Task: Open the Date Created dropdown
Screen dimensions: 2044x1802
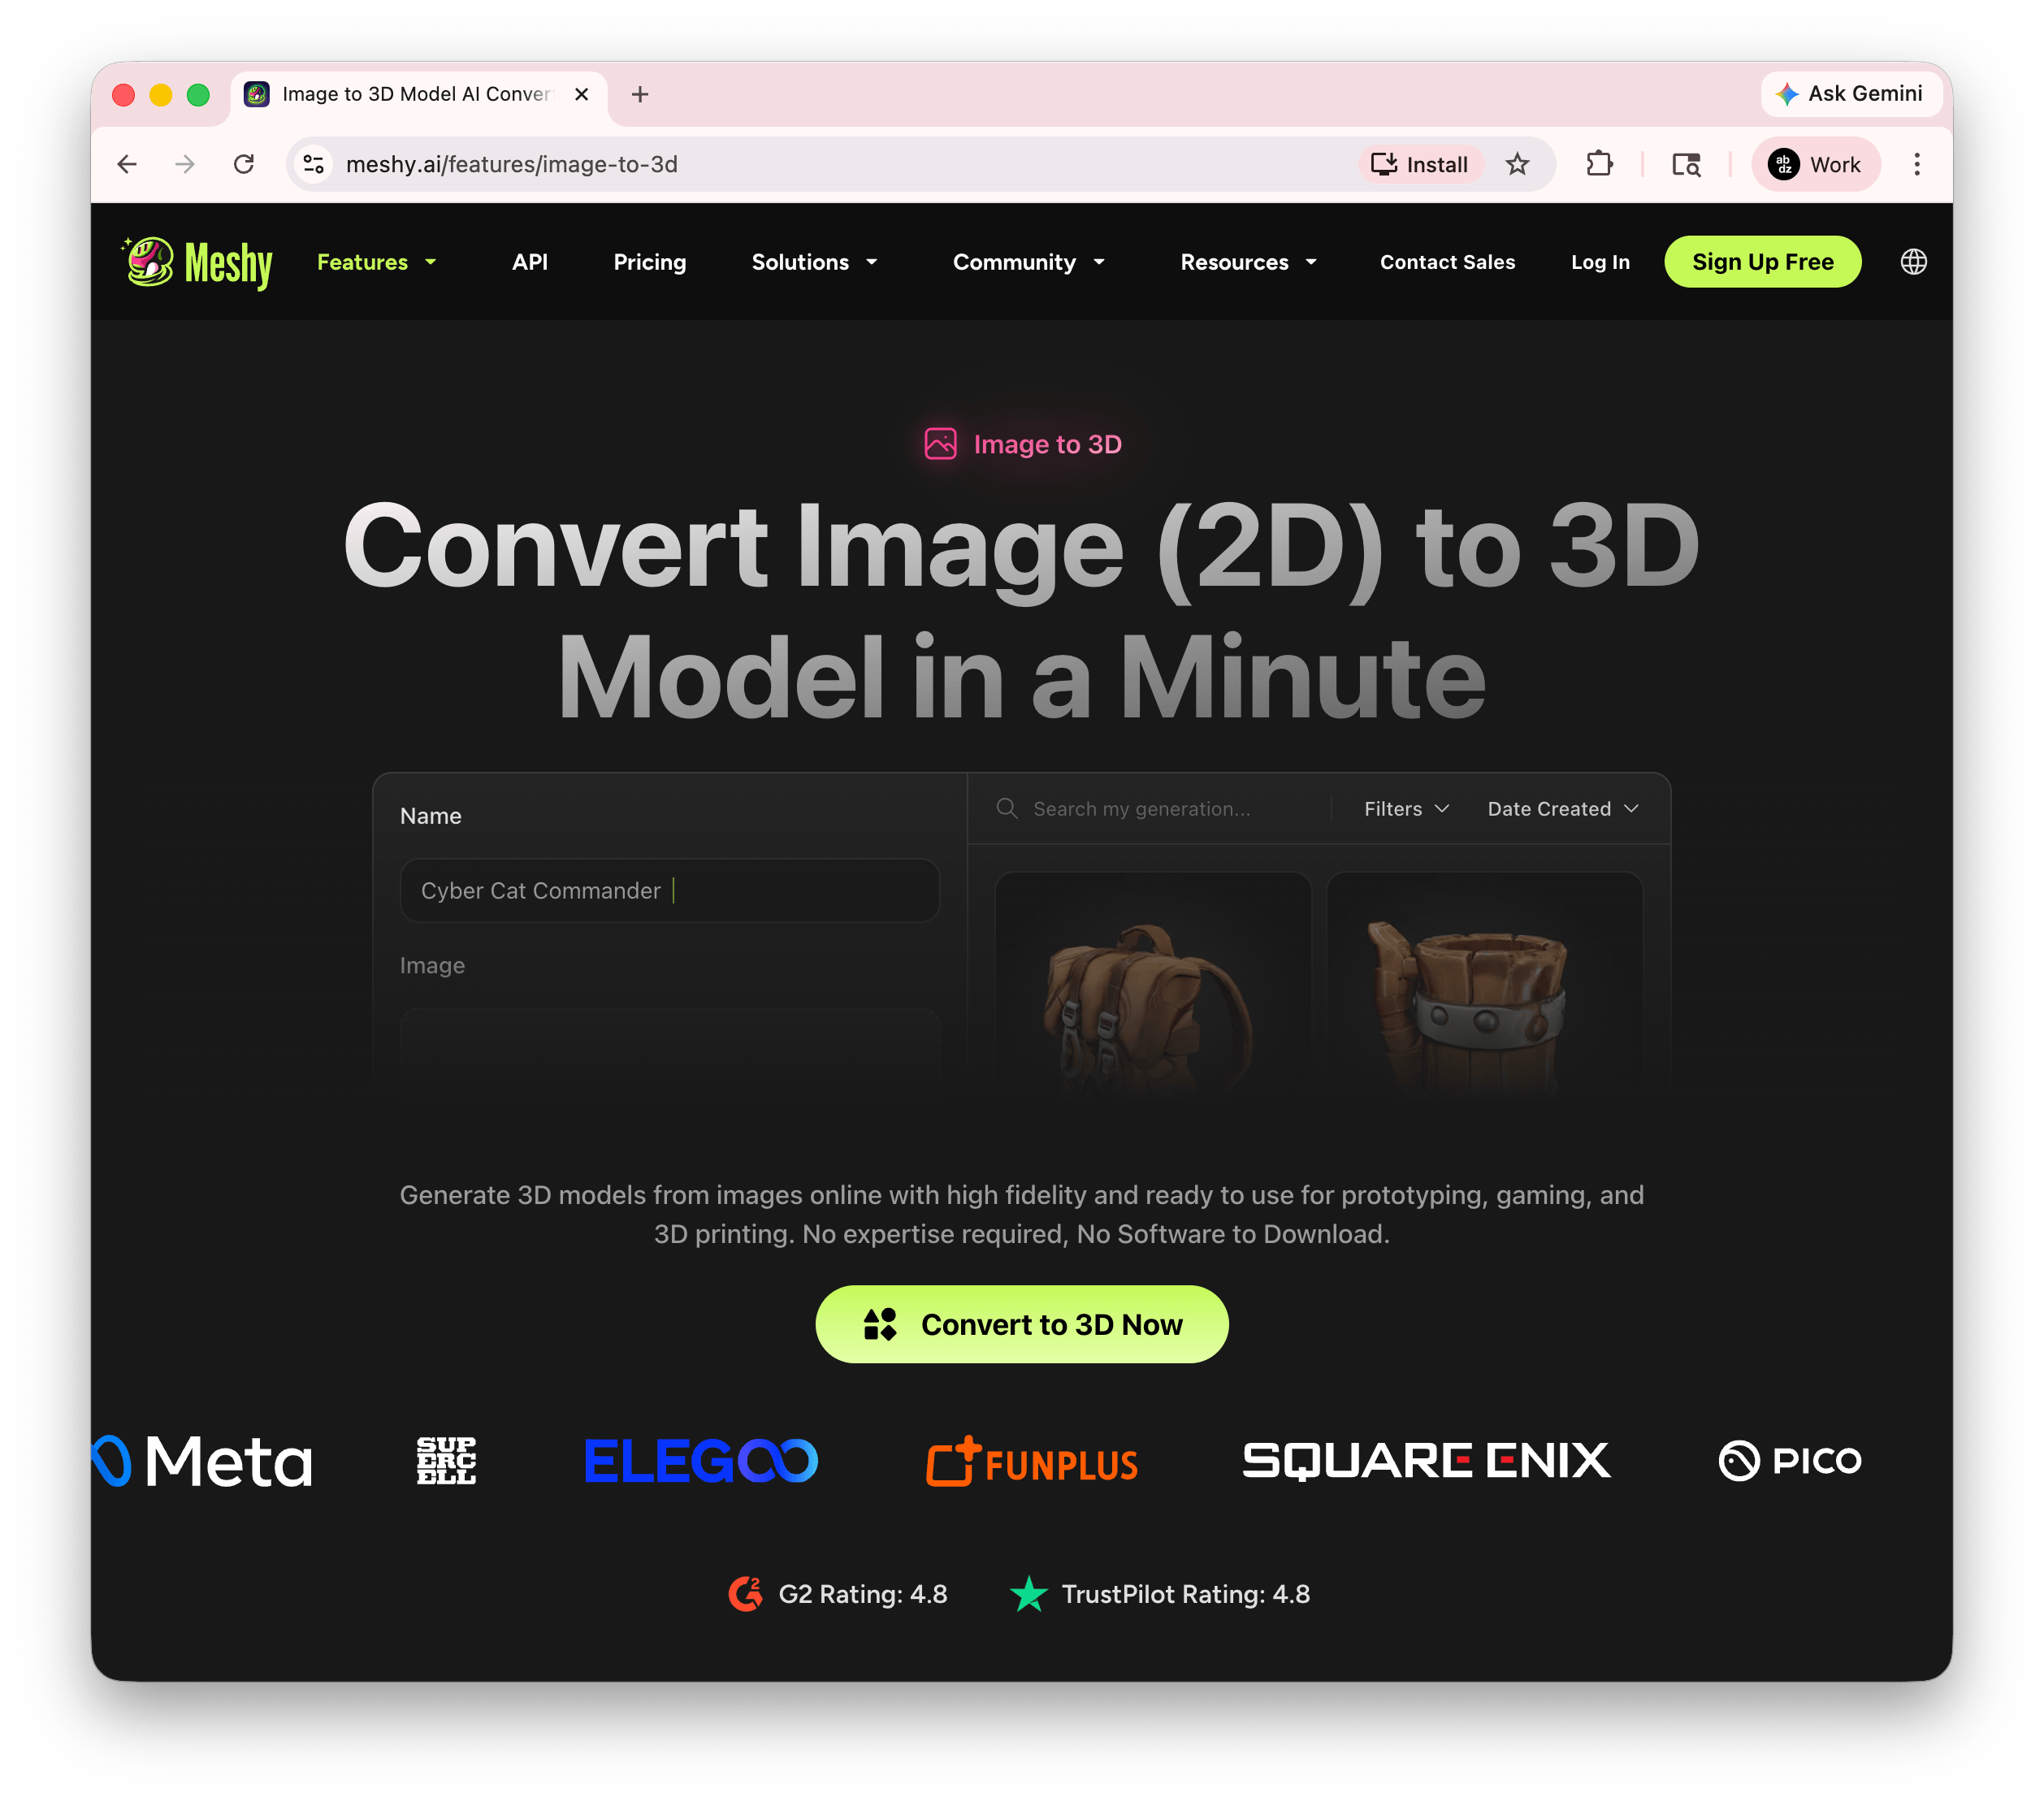Action: pos(1562,808)
